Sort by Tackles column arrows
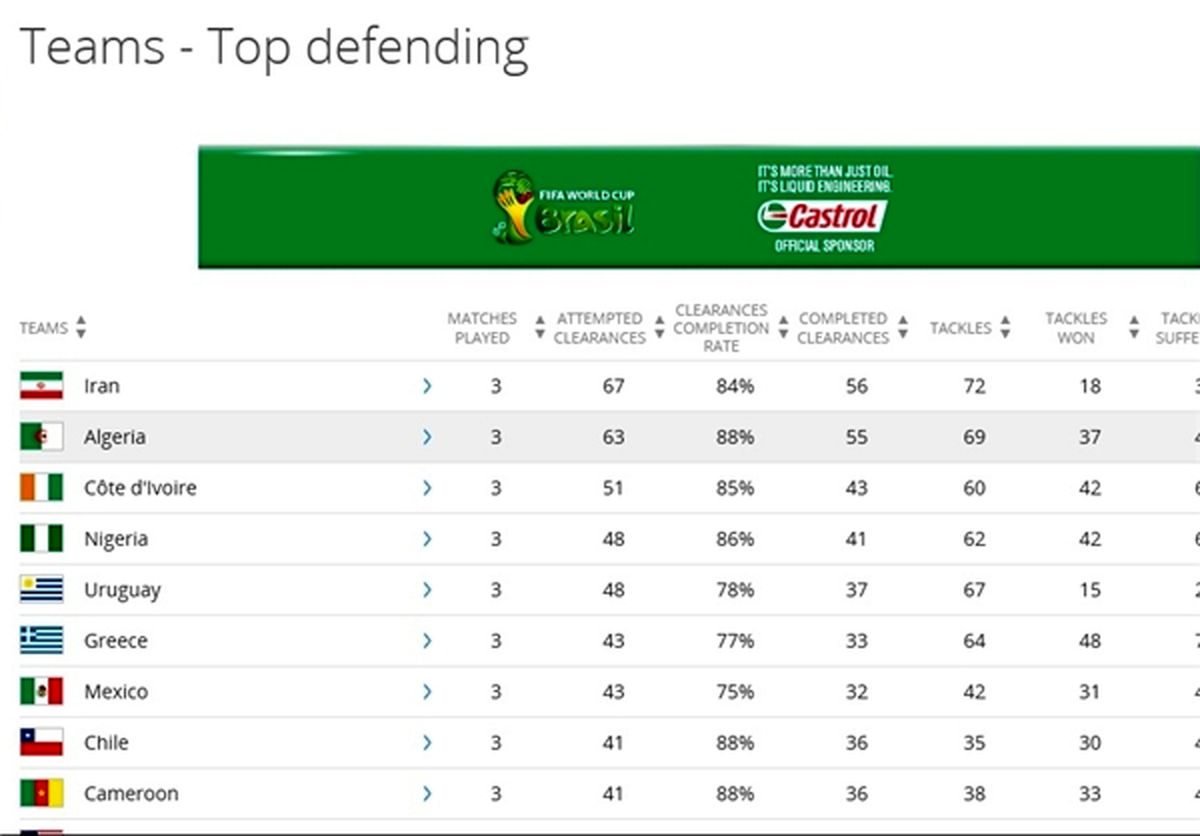The image size is (1200, 836). [1005, 328]
